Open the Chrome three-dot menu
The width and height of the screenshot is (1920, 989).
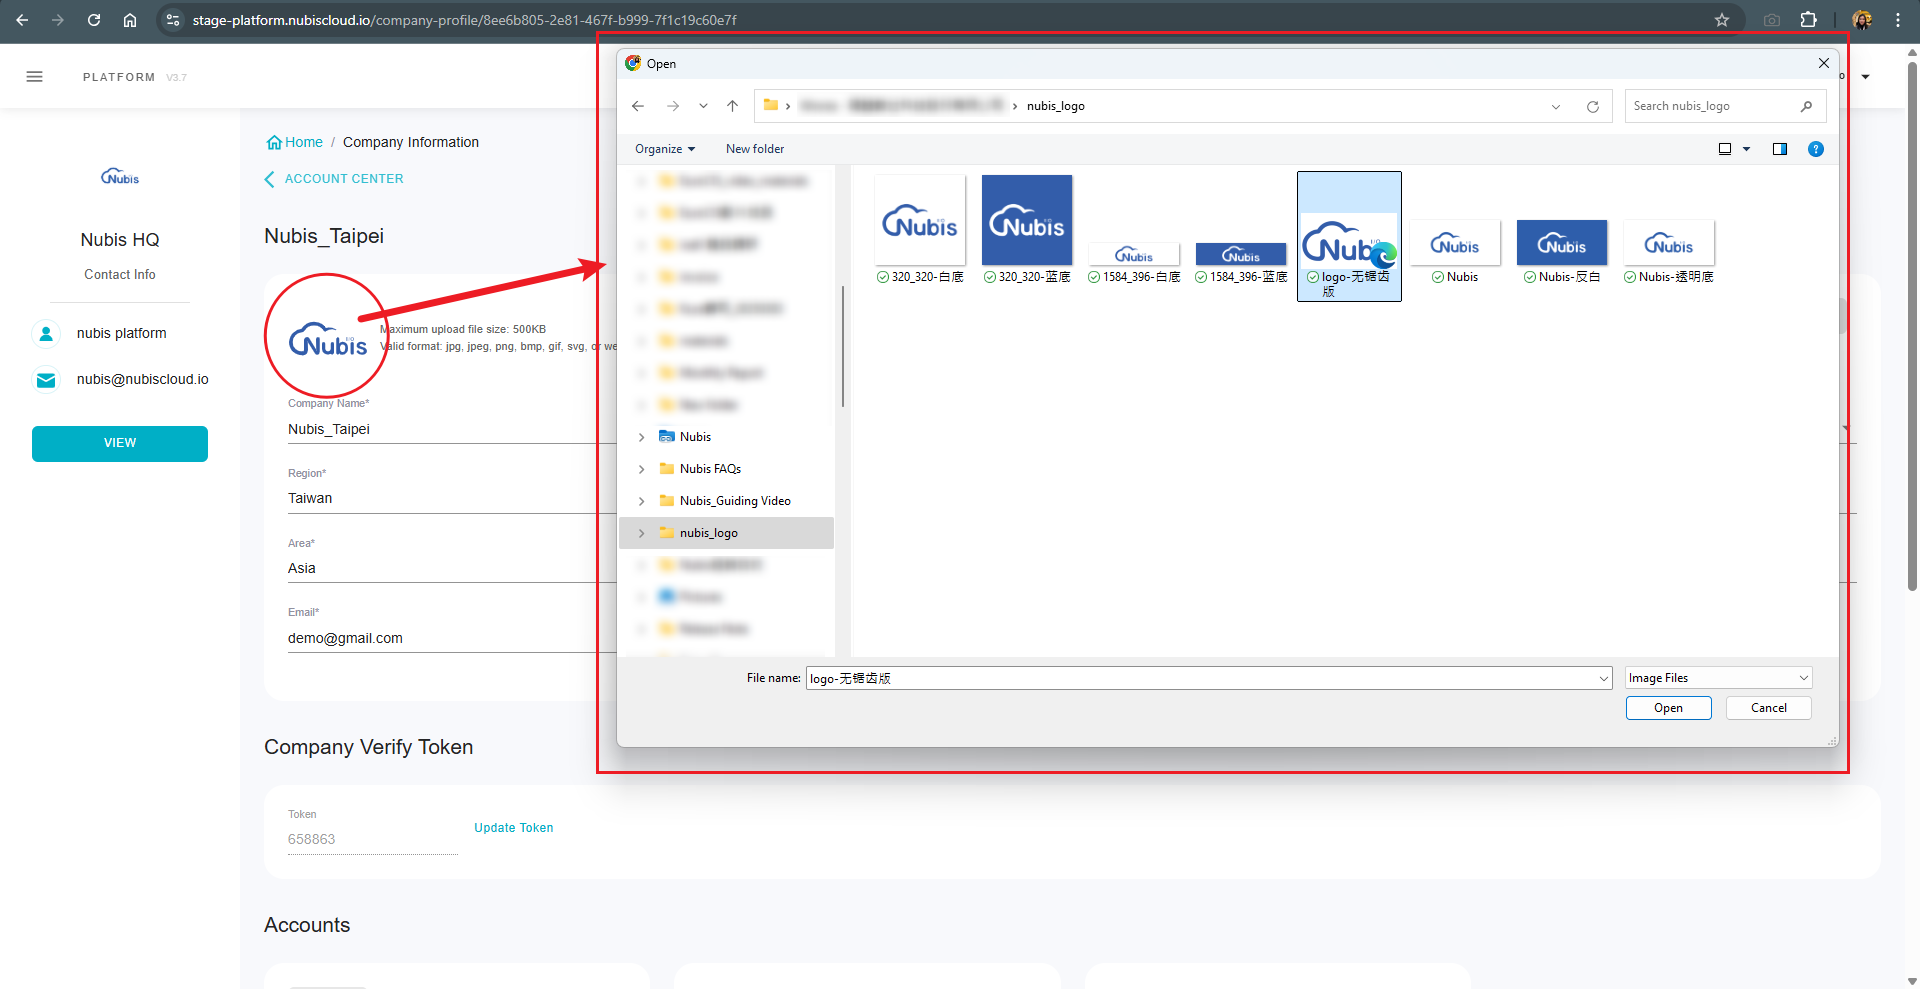(x=1898, y=20)
